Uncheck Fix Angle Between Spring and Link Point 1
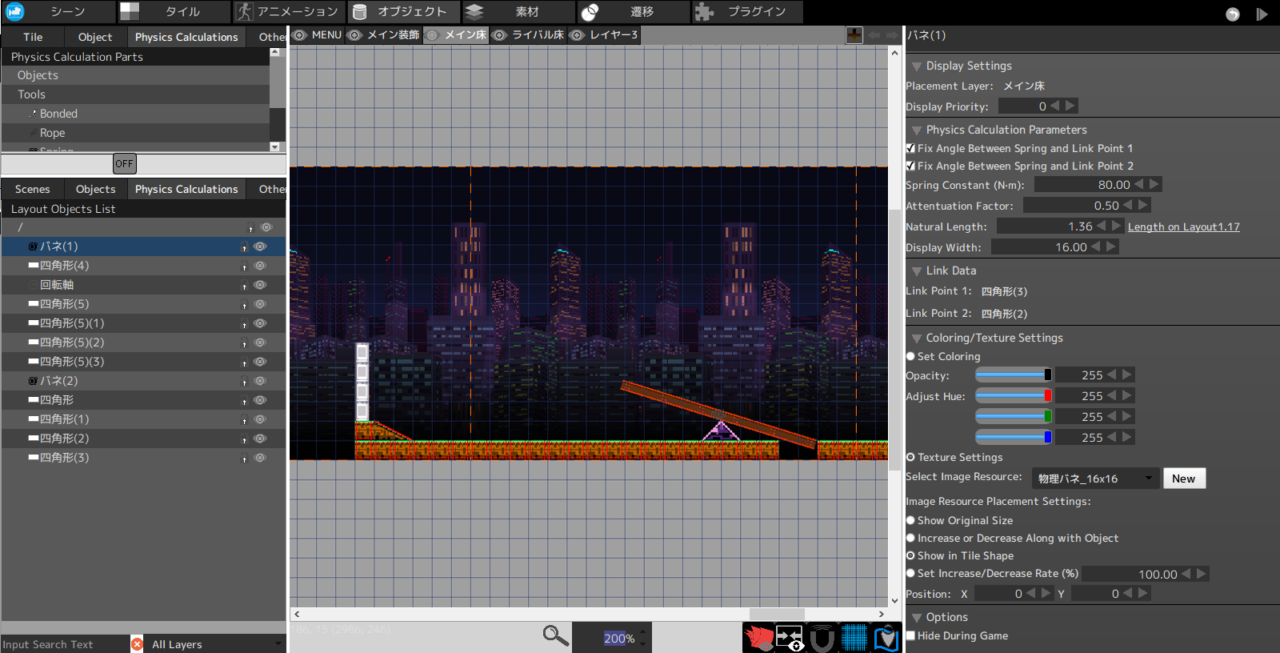 [910, 146]
